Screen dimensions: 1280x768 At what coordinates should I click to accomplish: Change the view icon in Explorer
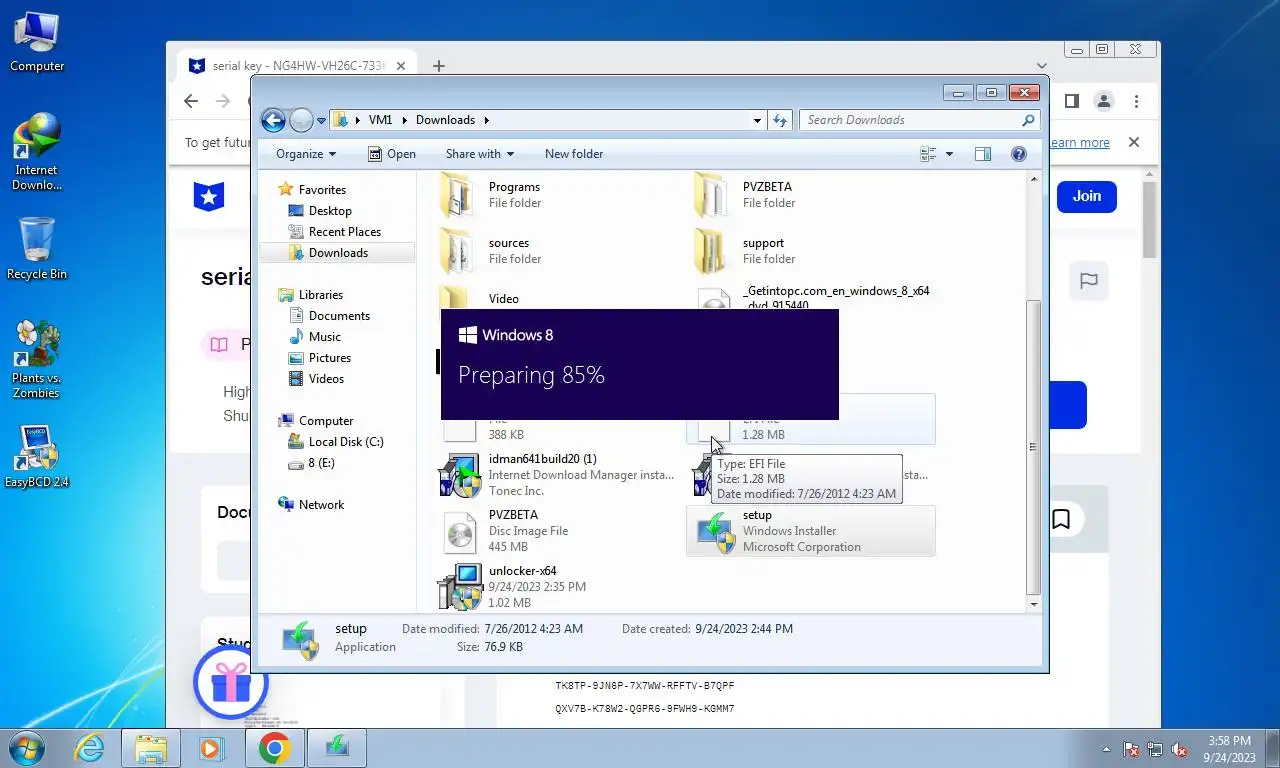[928, 154]
